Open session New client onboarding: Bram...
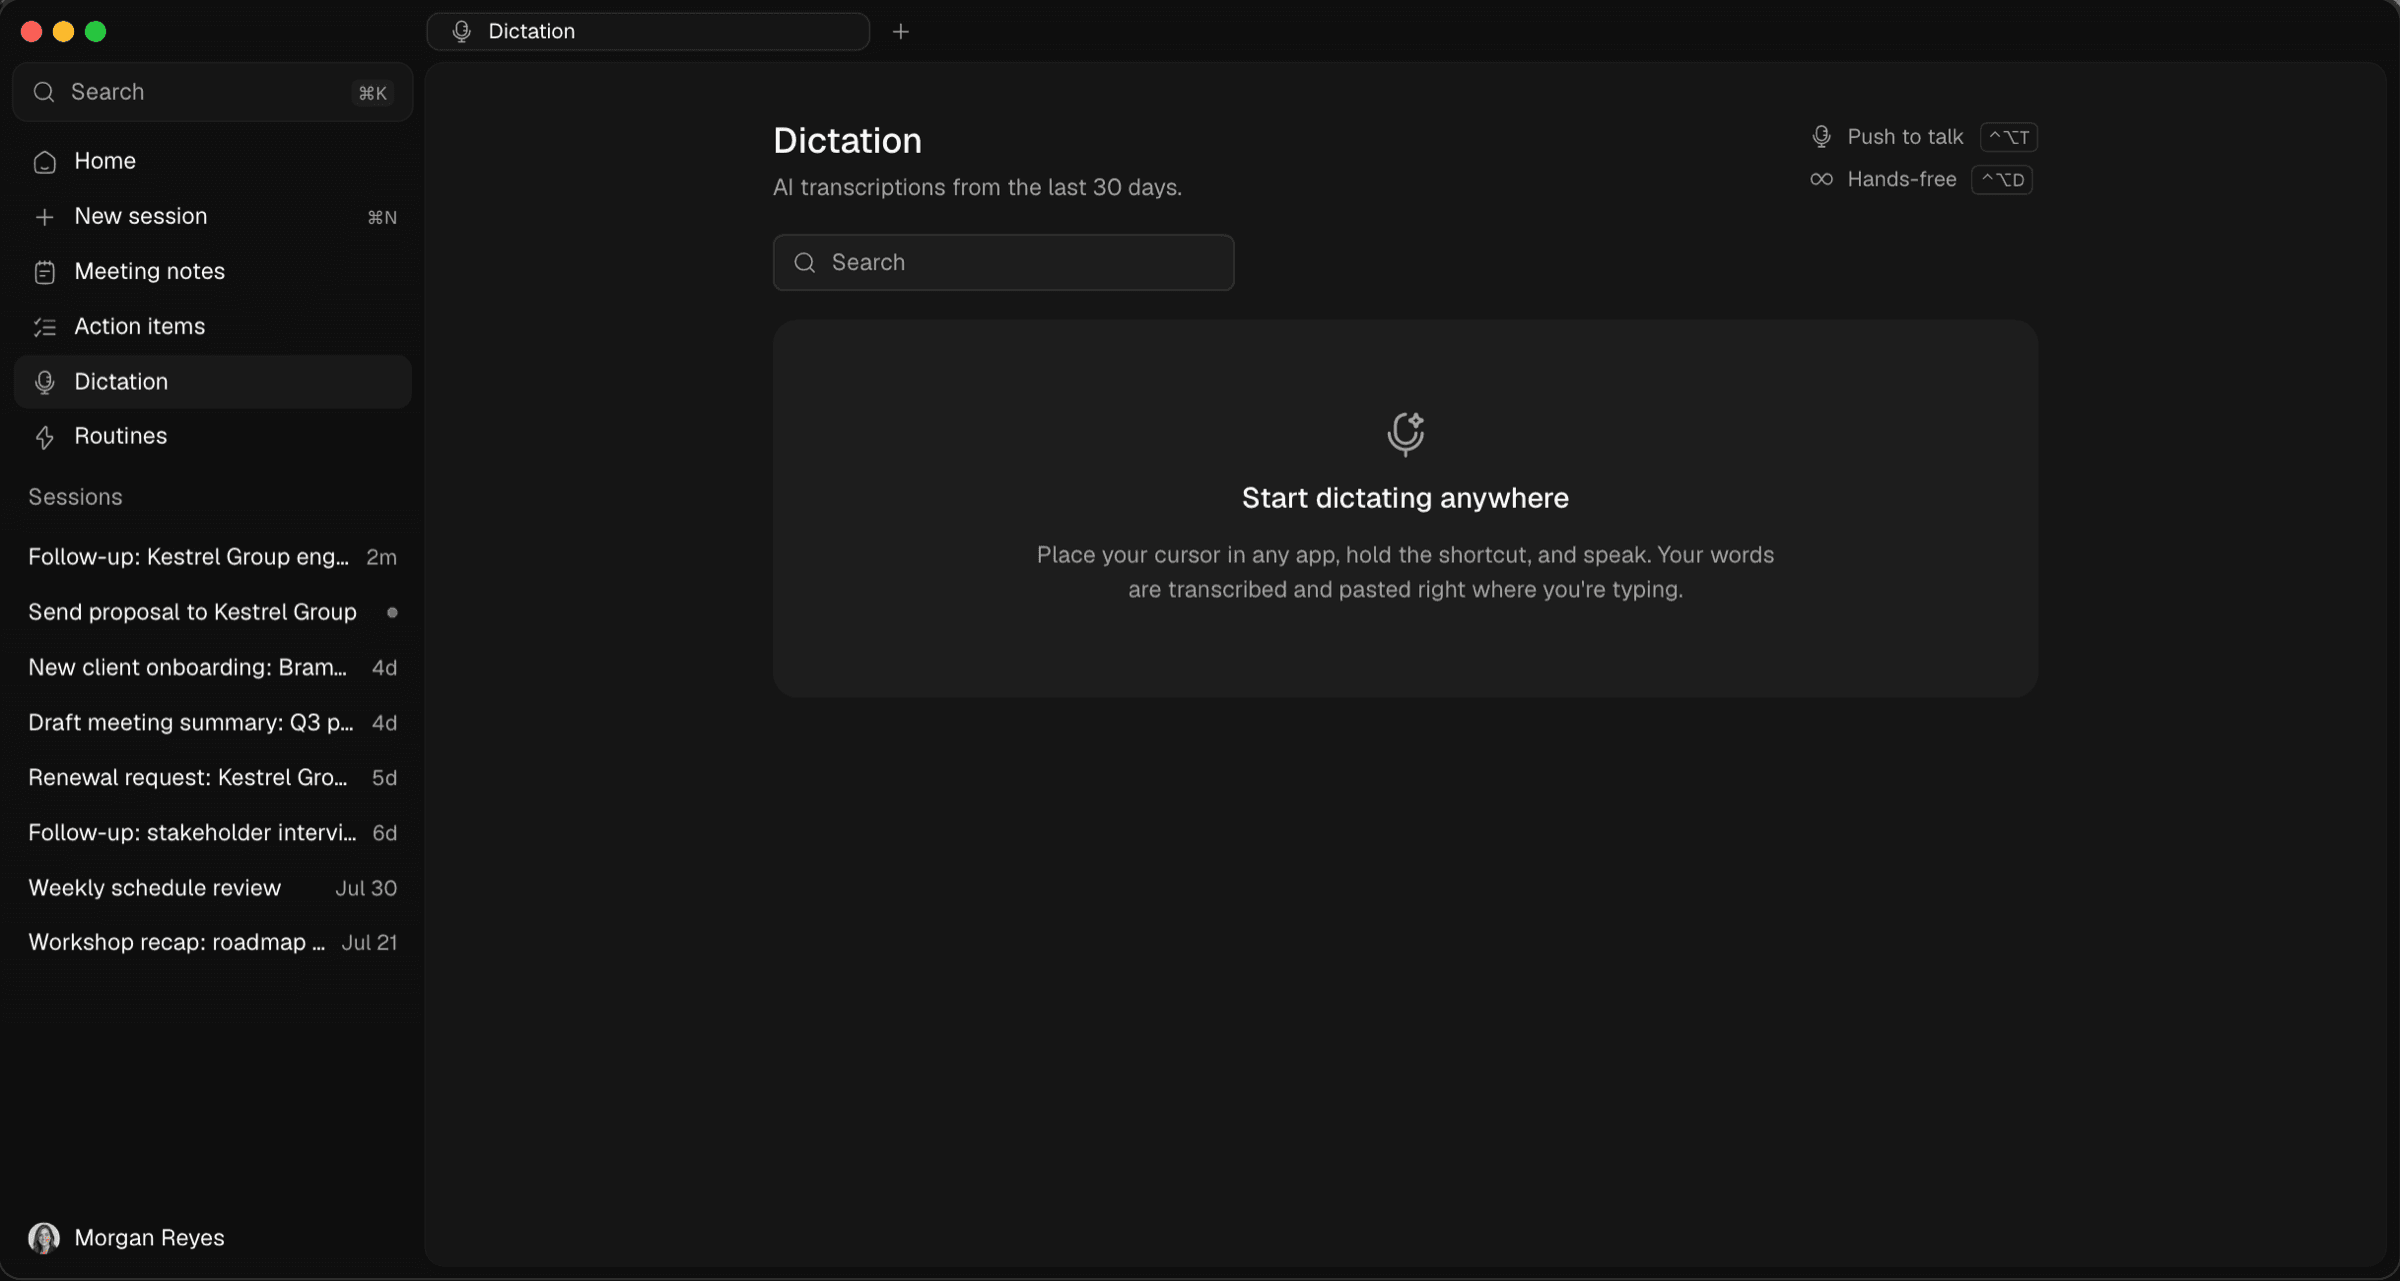2400x1281 pixels. [213, 668]
